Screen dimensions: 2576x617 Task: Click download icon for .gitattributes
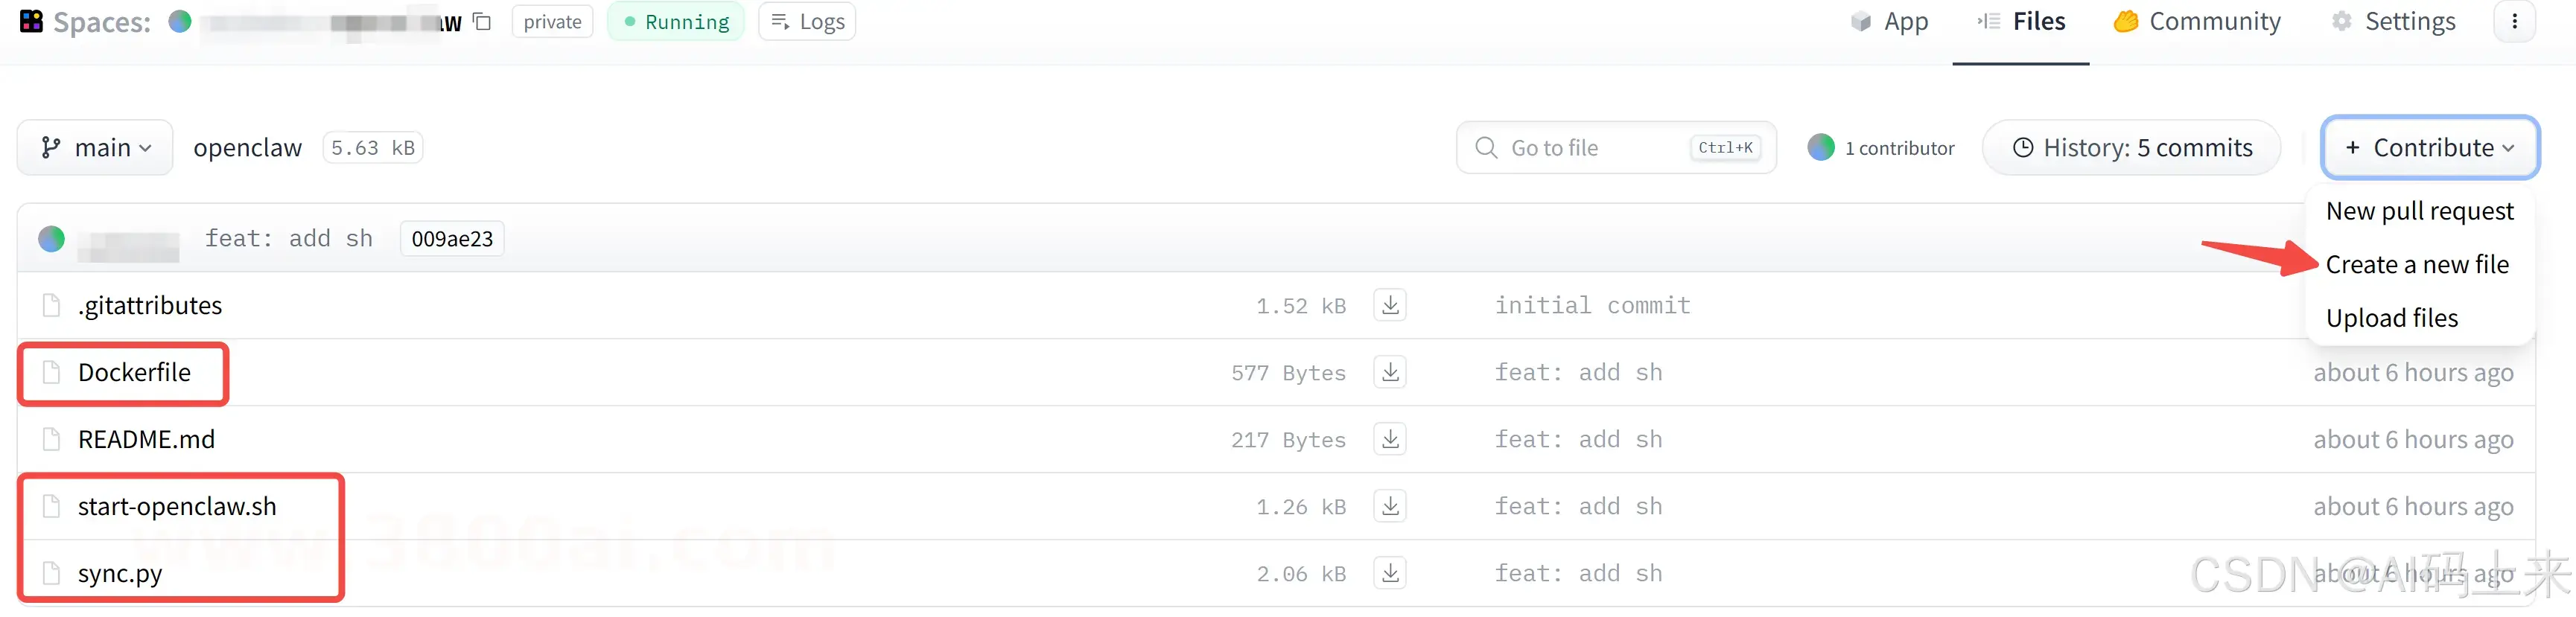(1390, 305)
